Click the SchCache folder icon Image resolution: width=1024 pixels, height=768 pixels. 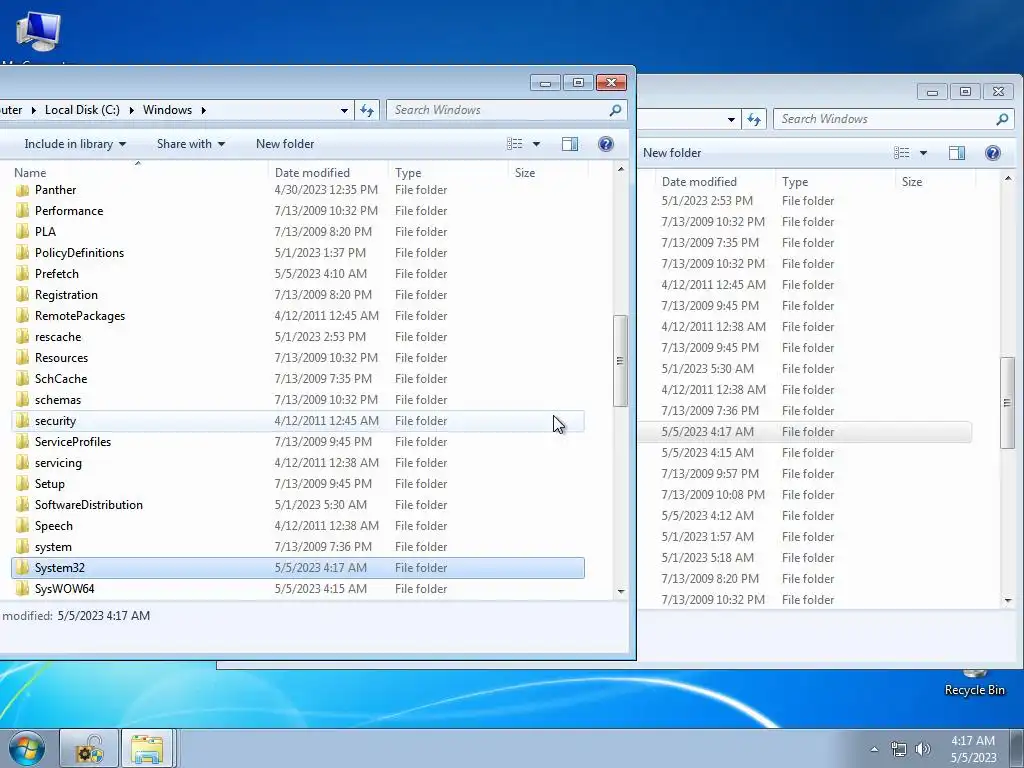pos(22,379)
